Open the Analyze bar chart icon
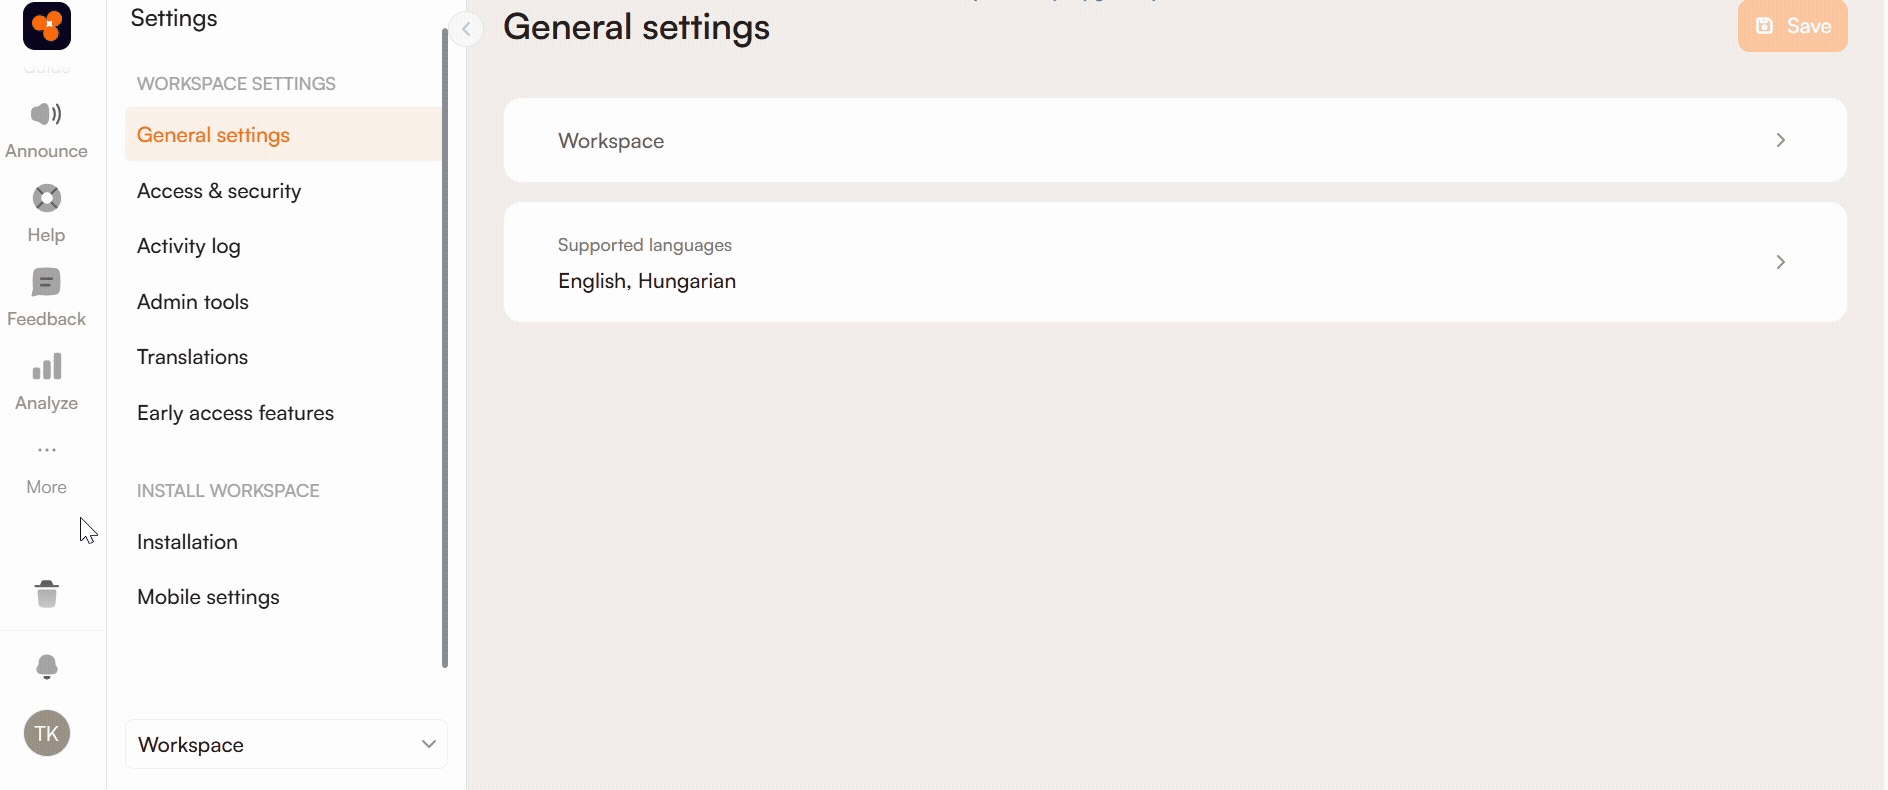Viewport: 1888px width, 790px height. (46, 367)
